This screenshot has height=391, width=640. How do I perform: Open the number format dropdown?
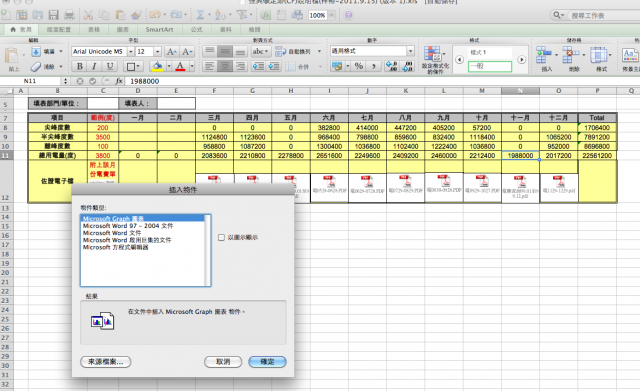pyautogui.click(x=410, y=51)
